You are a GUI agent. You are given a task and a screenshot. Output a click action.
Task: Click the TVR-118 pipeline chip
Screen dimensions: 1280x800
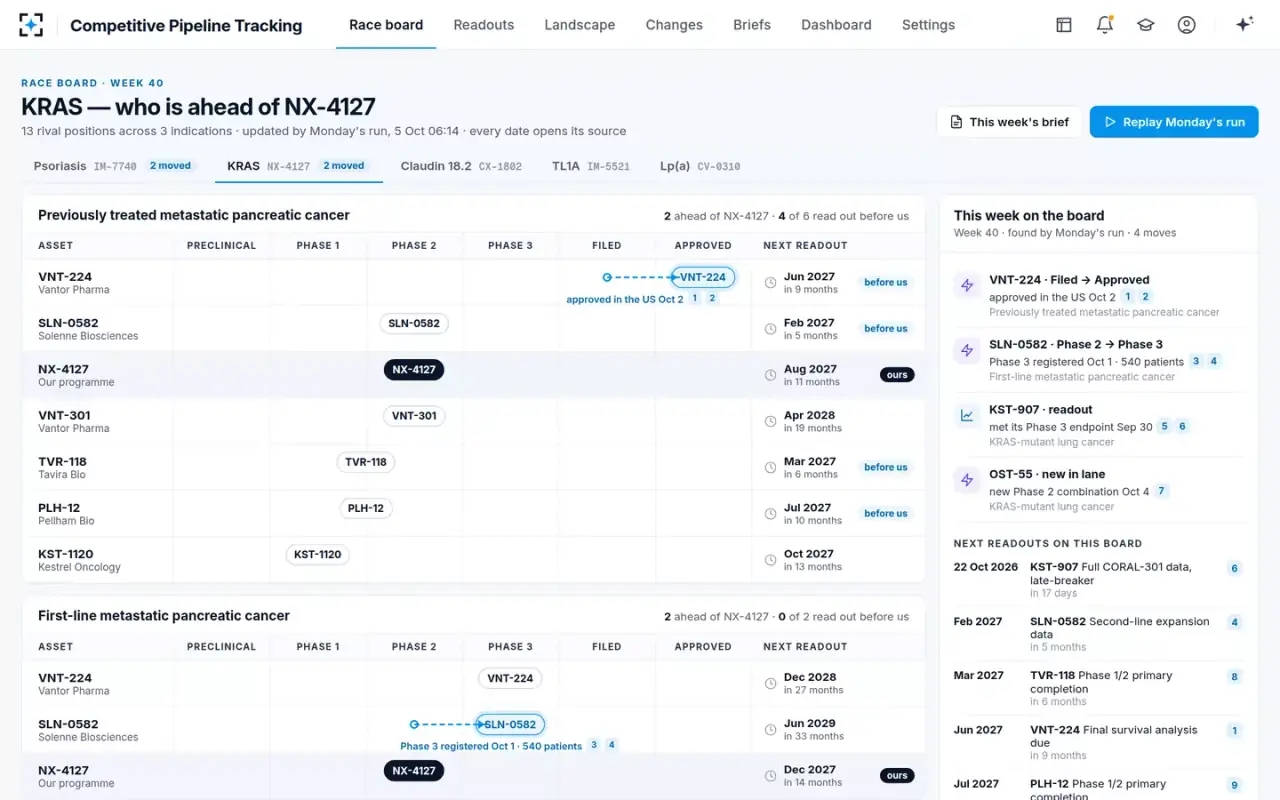tap(366, 462)
